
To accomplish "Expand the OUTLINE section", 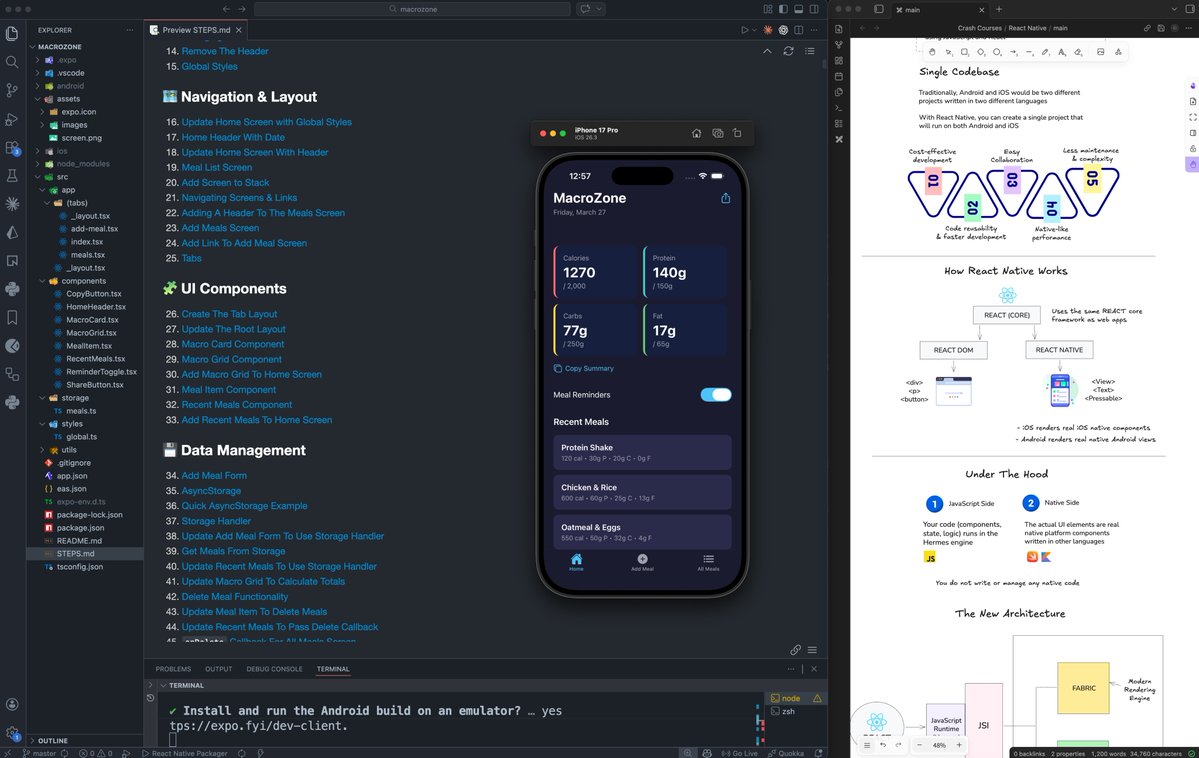I will tap(84, 740).
